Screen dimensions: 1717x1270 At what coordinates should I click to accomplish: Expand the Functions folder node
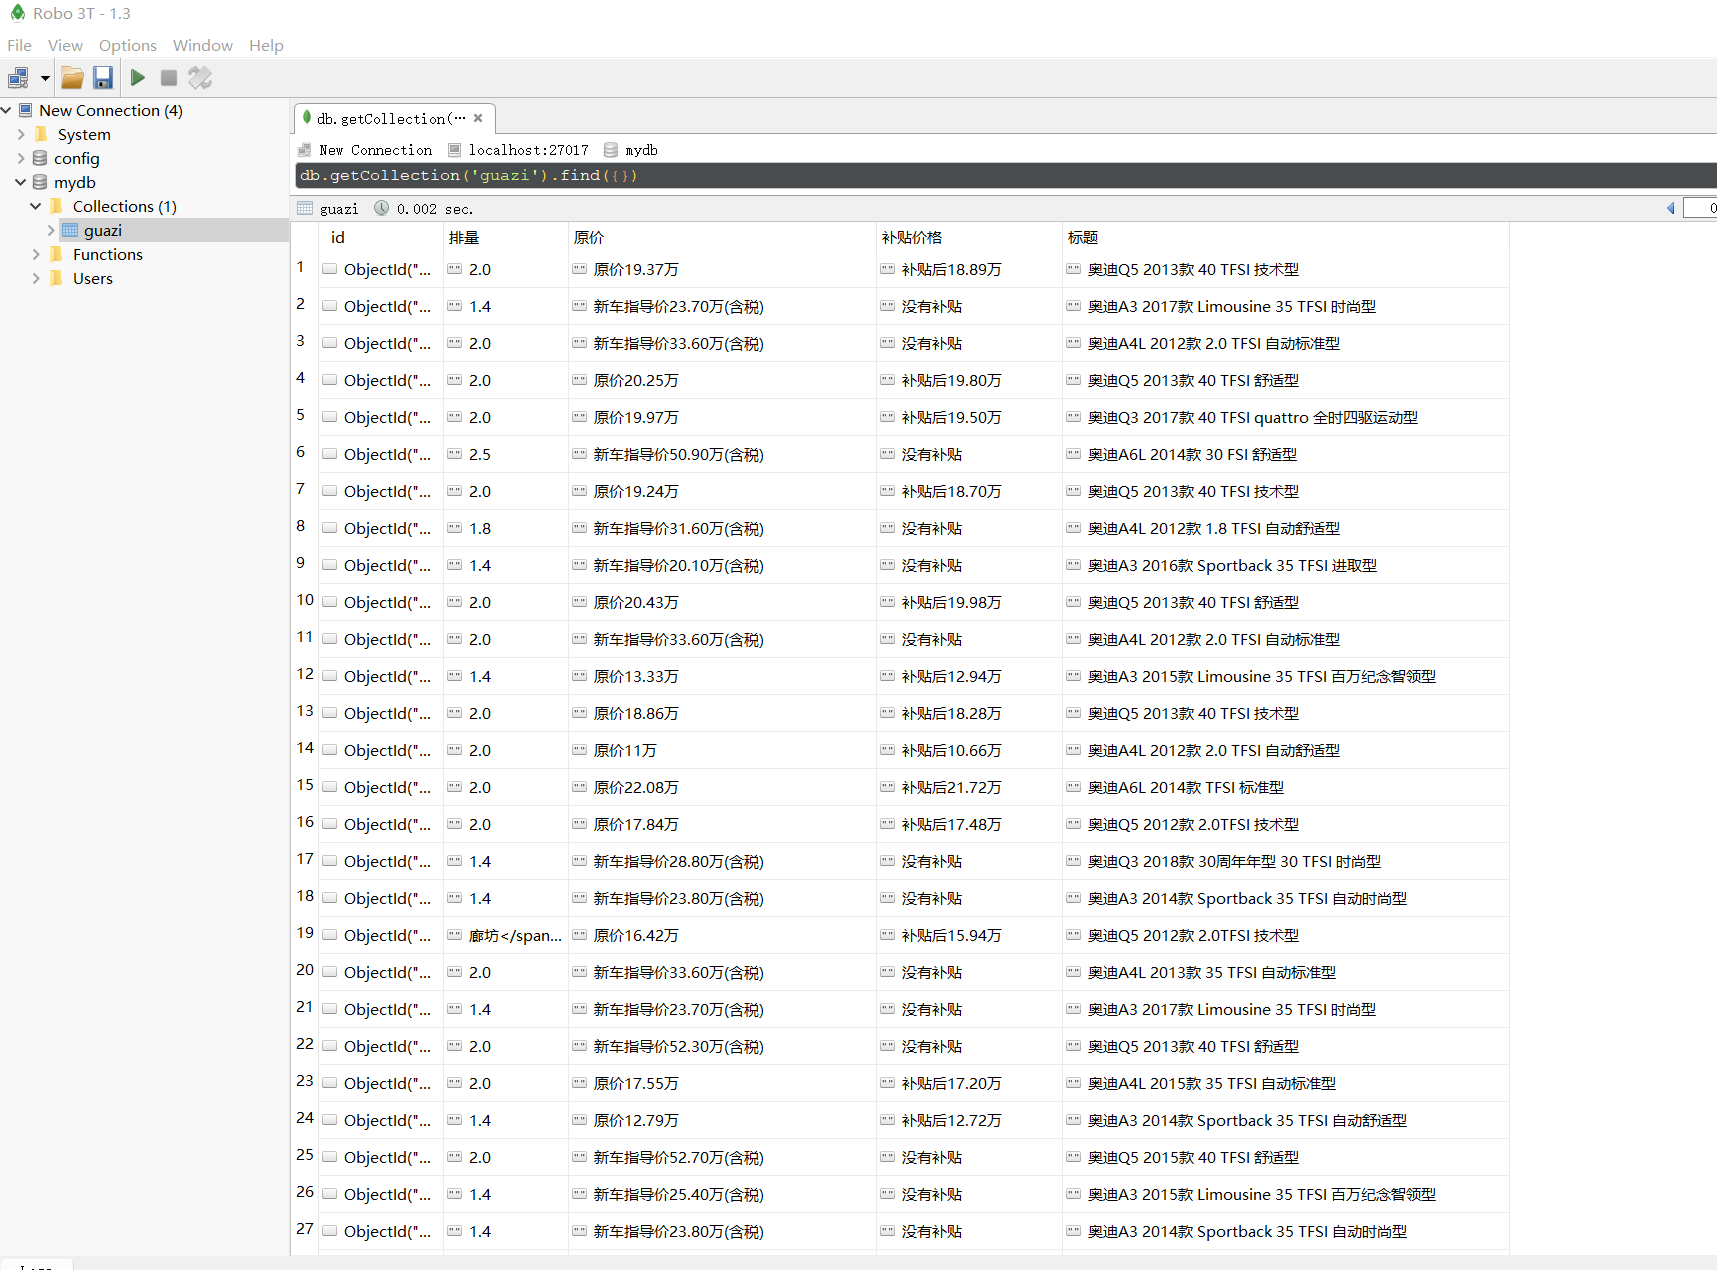point(36,254)
